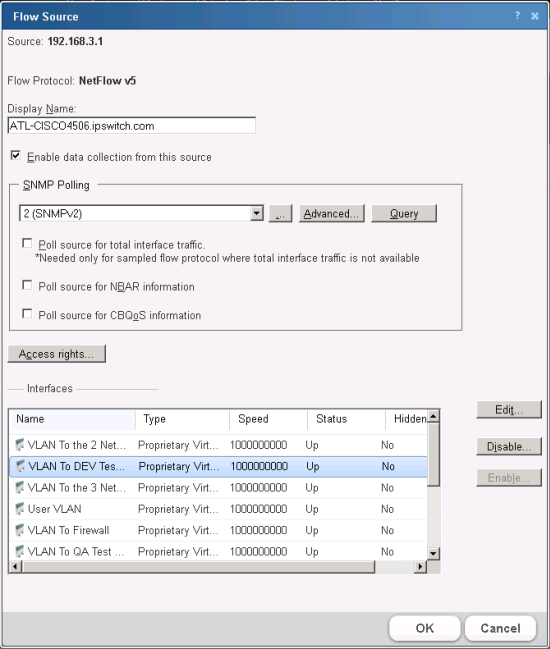Screen dimensions: 550x649
Task: Click the horizontal scroll left arrow
Action: coord(15,567)
